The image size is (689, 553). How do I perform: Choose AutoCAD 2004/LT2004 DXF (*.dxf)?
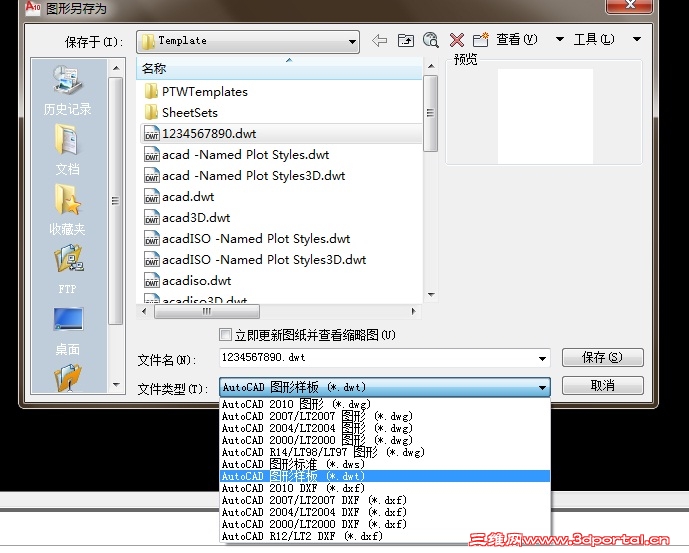[384, 512]
